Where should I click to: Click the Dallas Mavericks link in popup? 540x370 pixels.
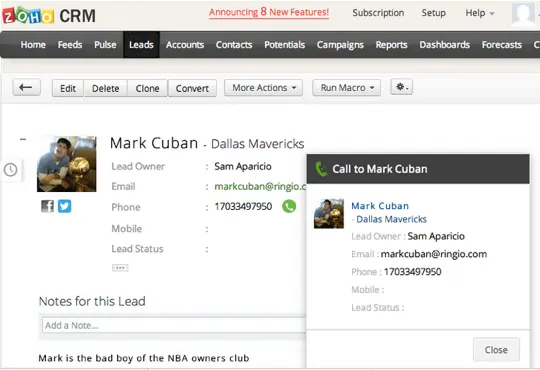[x=391, y=219]
